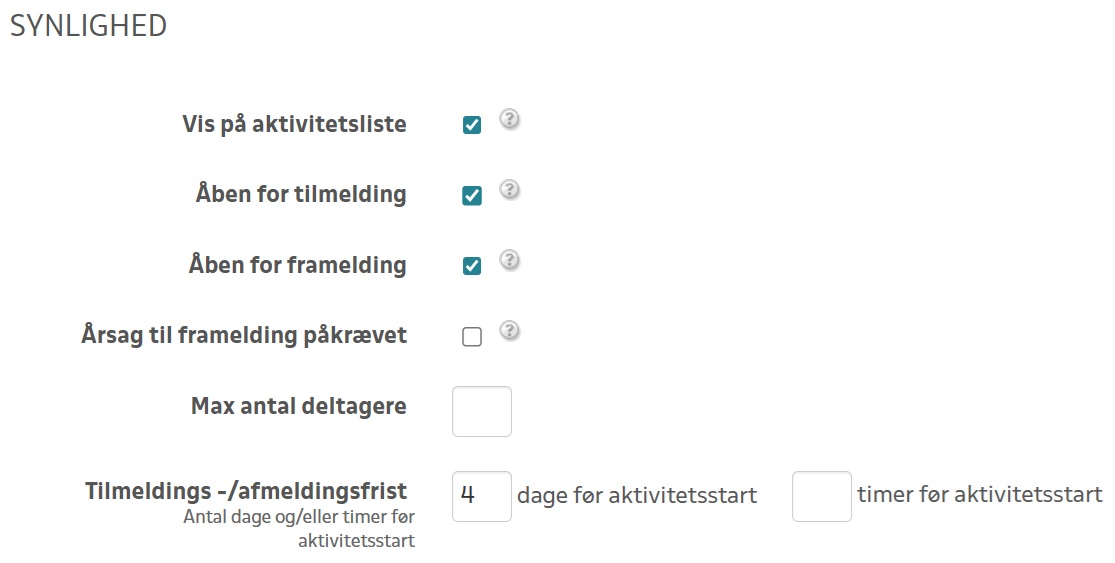Click the 'timer før aktivitetsstart' text
Screen dimensions: 1115x563
click(980, 495)
